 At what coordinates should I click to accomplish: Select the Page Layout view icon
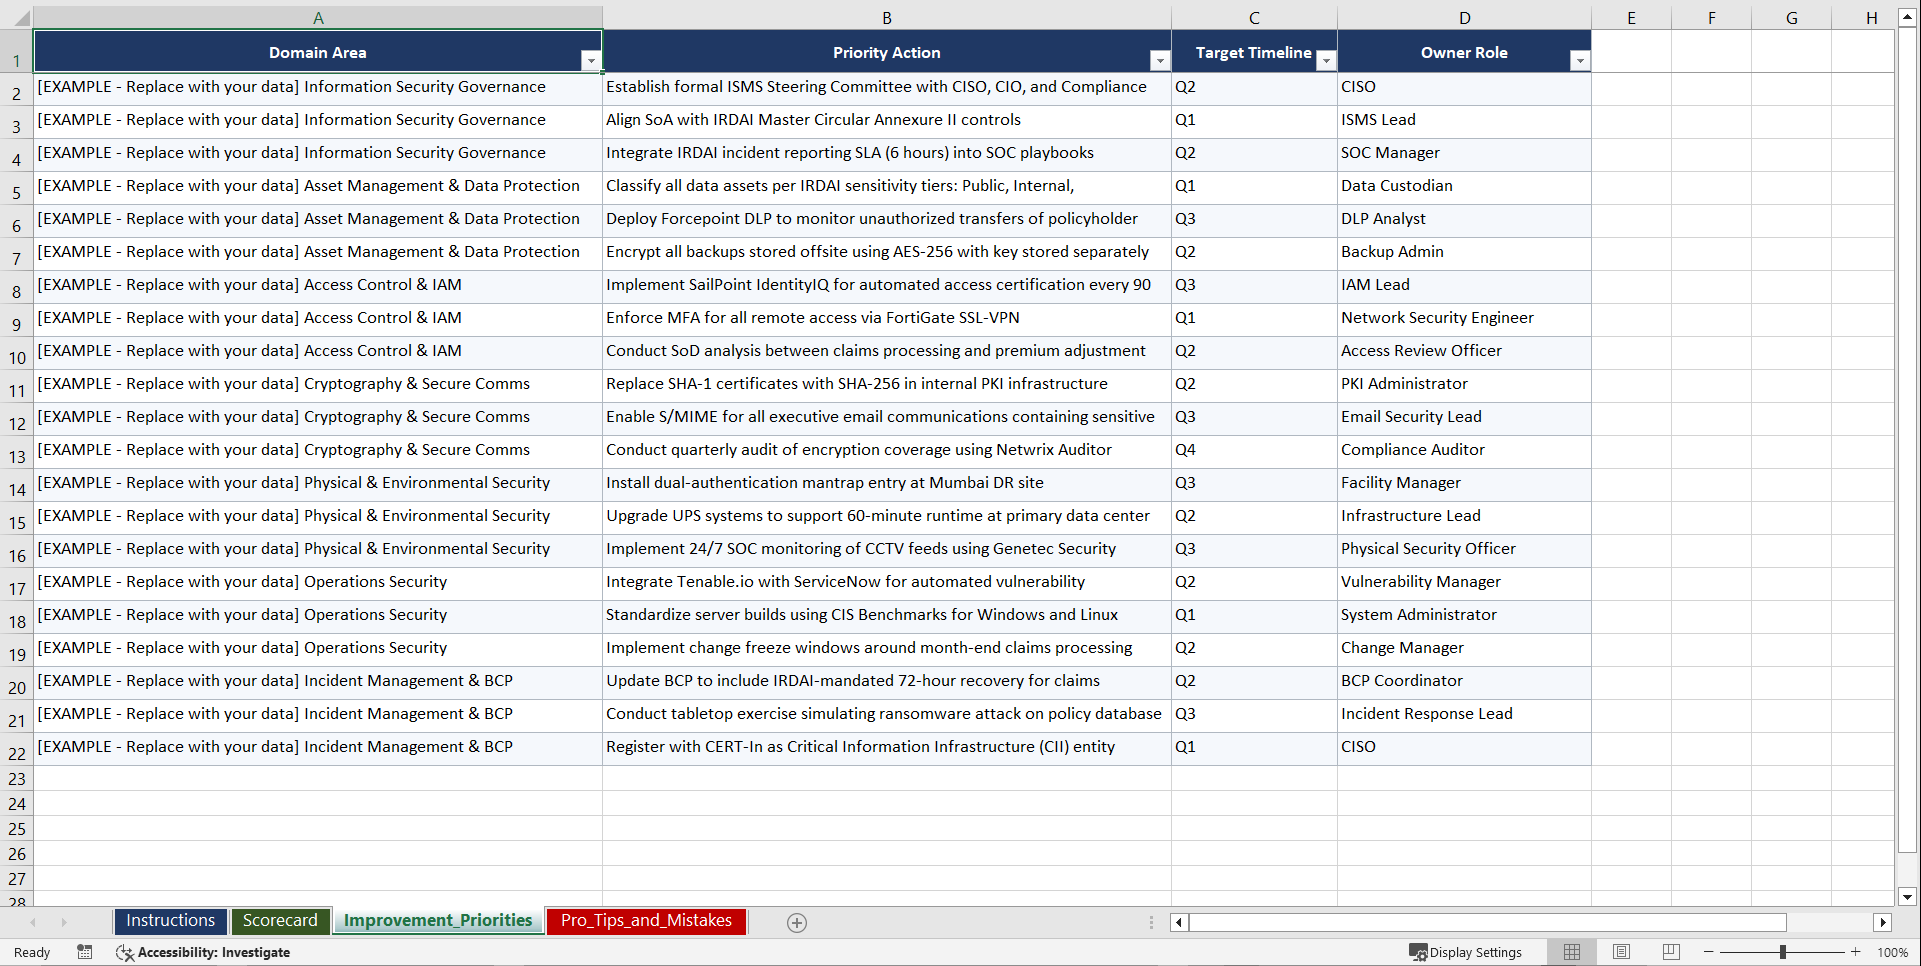coord(1621,952)
